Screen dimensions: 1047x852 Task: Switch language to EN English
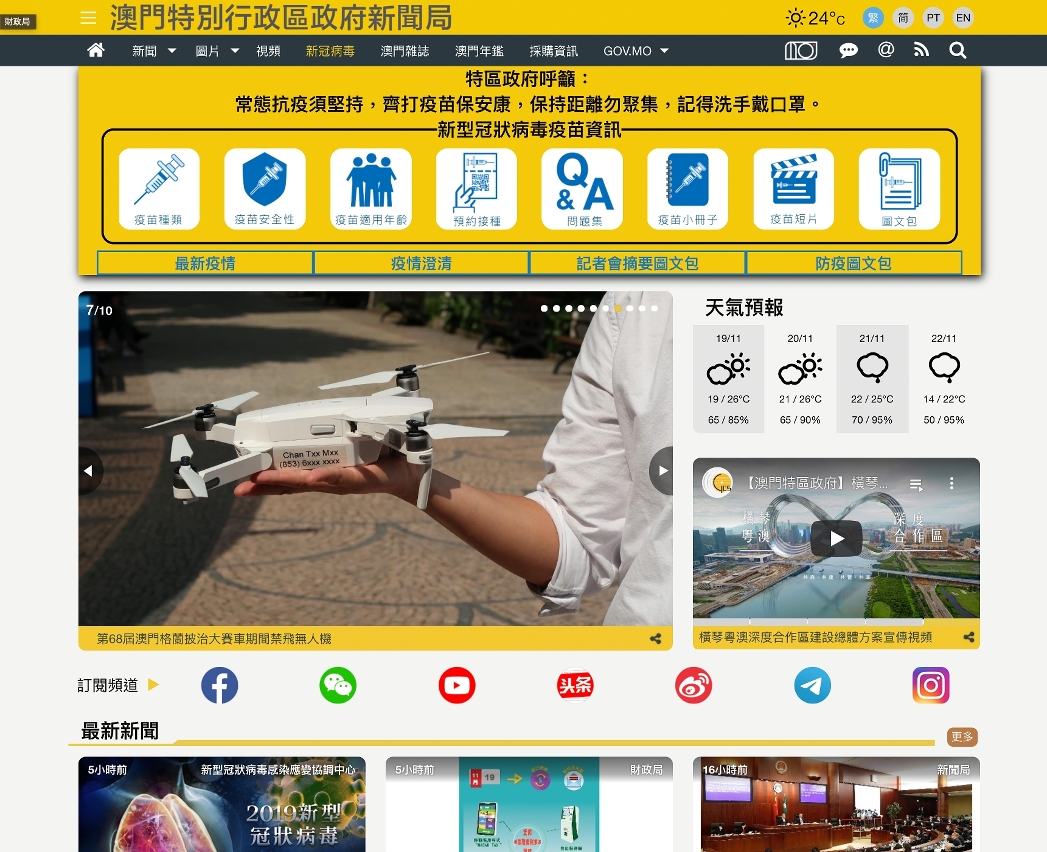click(963, 18)
